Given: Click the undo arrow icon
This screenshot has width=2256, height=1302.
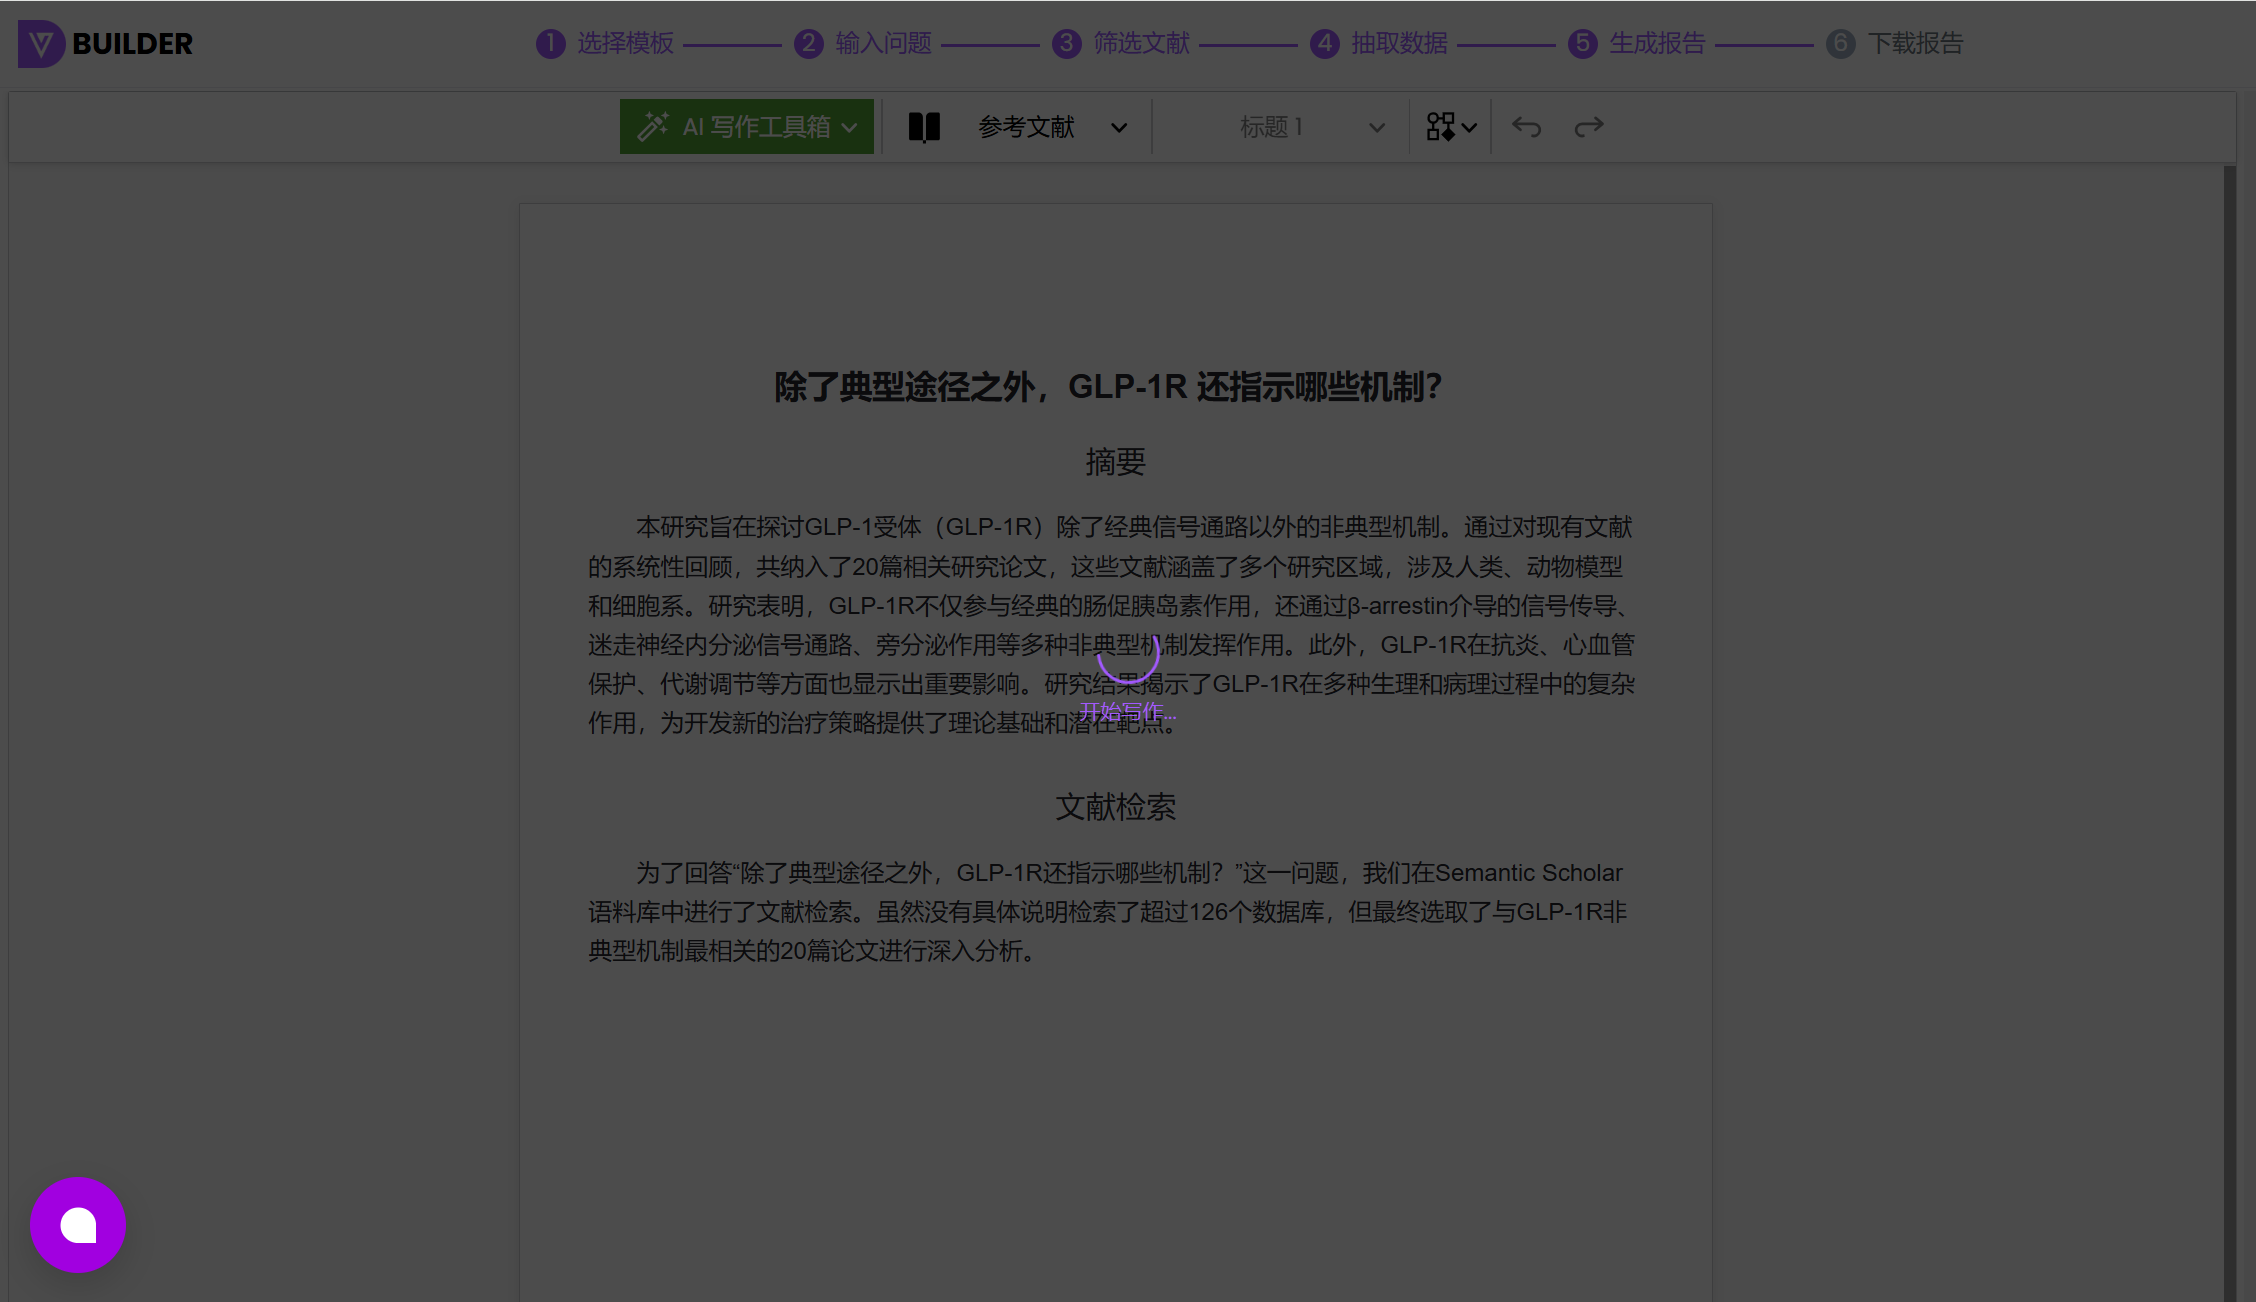Looking at the screenshot, I should point(1526,126).
